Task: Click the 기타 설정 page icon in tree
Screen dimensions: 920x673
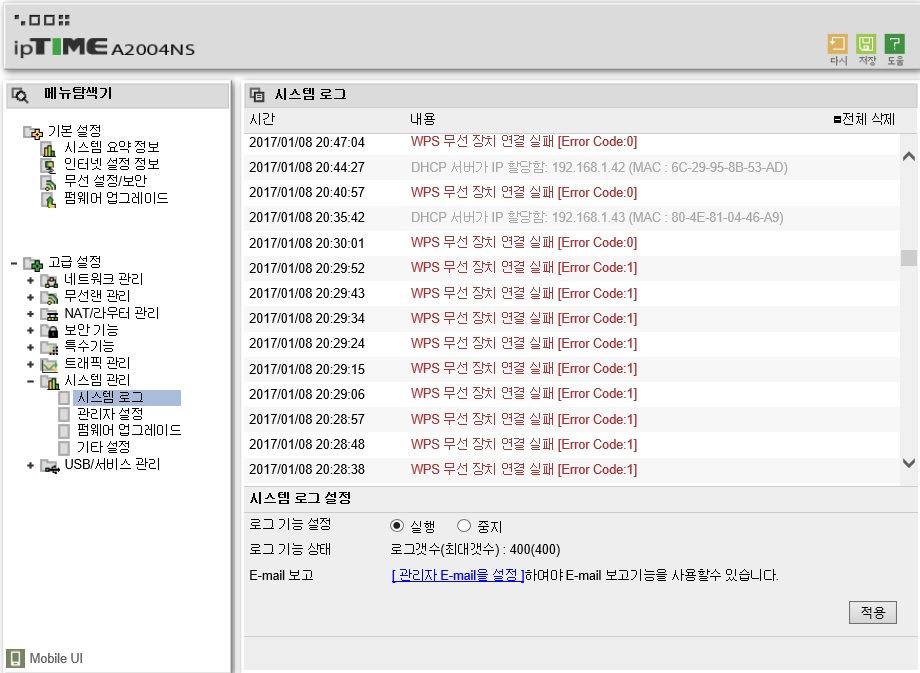Action: coord(65,448)
